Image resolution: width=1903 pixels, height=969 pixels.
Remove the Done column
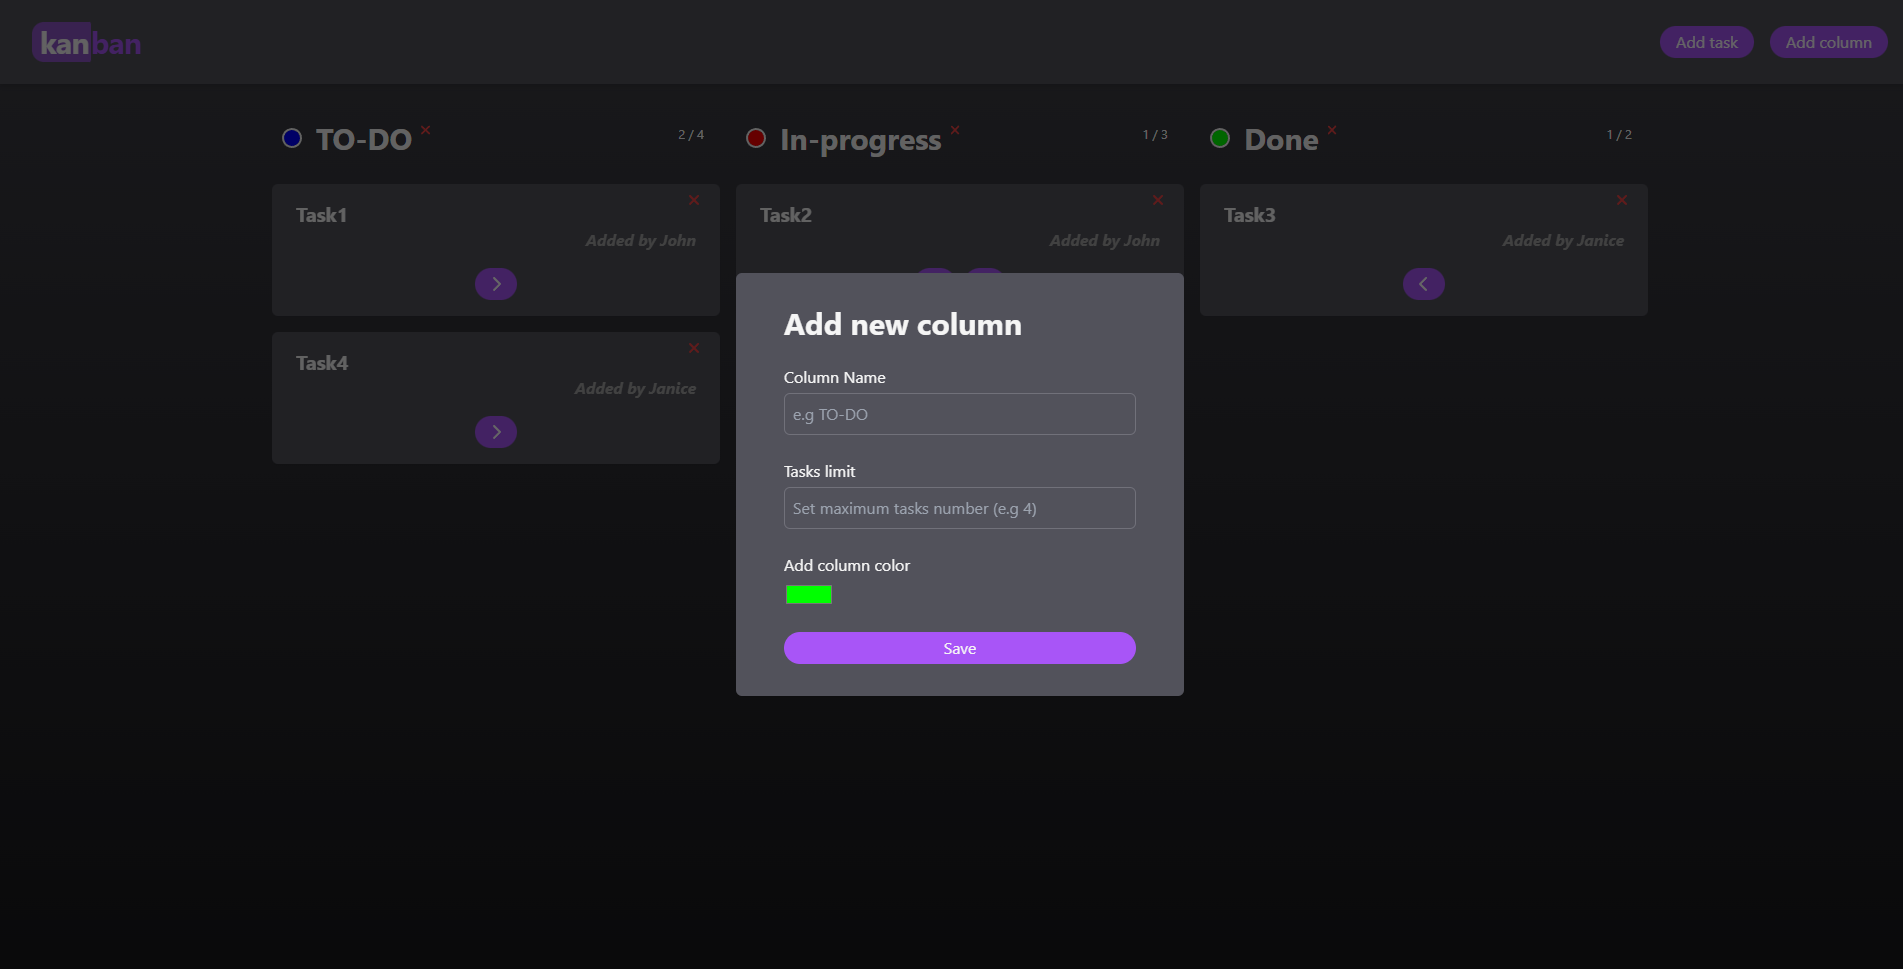1332,130
